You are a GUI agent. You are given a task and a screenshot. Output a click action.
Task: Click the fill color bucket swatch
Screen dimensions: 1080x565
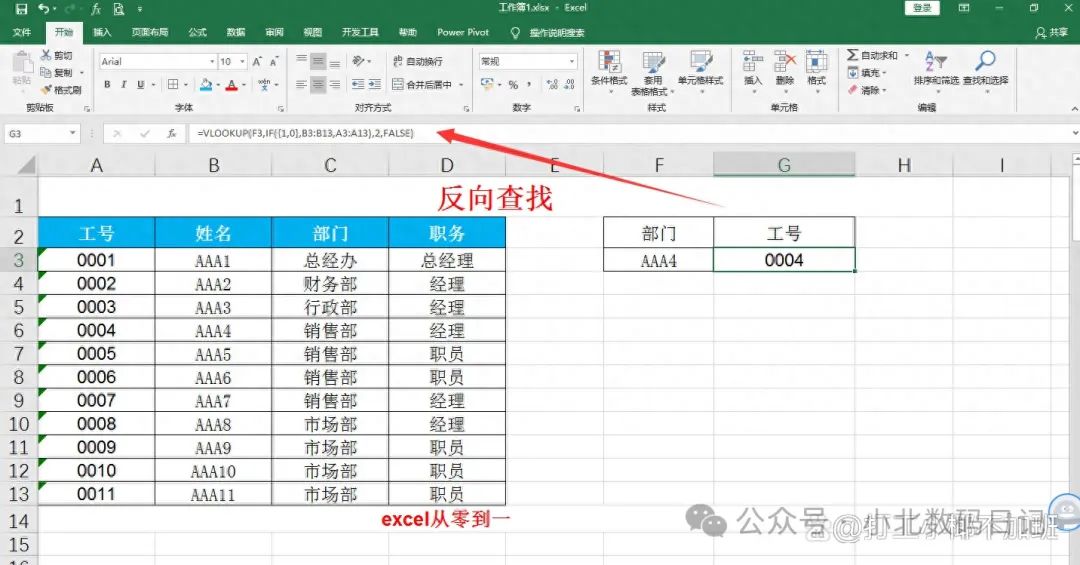(205, 84)
